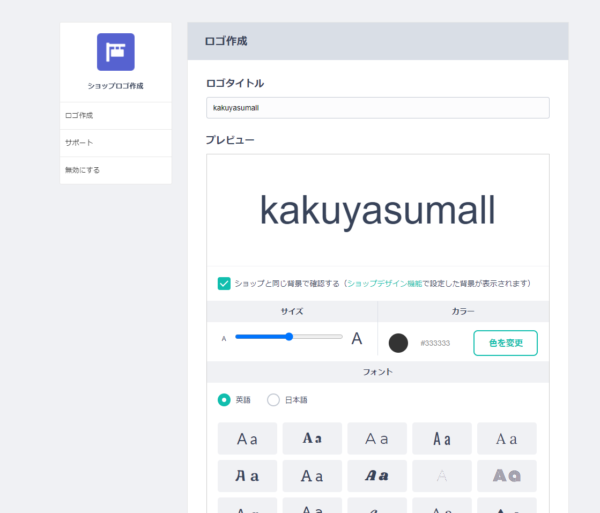This screenshot has width=600, height=513.
Task: Open サポート in the sidebar menu
Action: (x=79, y=143)
